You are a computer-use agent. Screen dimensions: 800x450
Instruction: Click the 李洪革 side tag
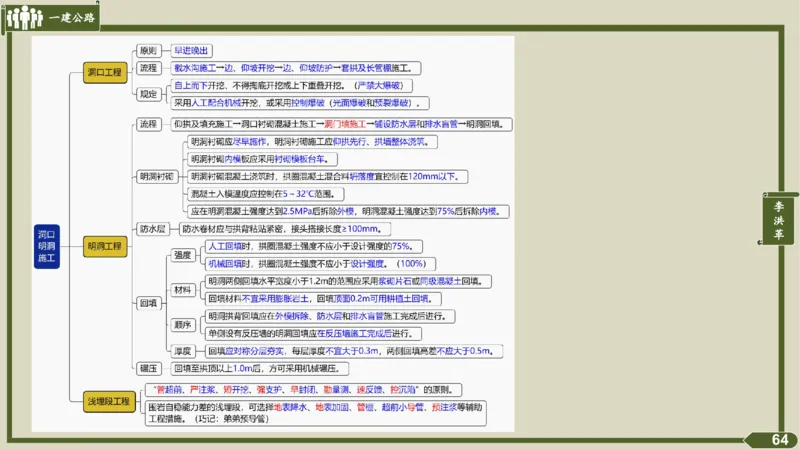tap(779, 220)
